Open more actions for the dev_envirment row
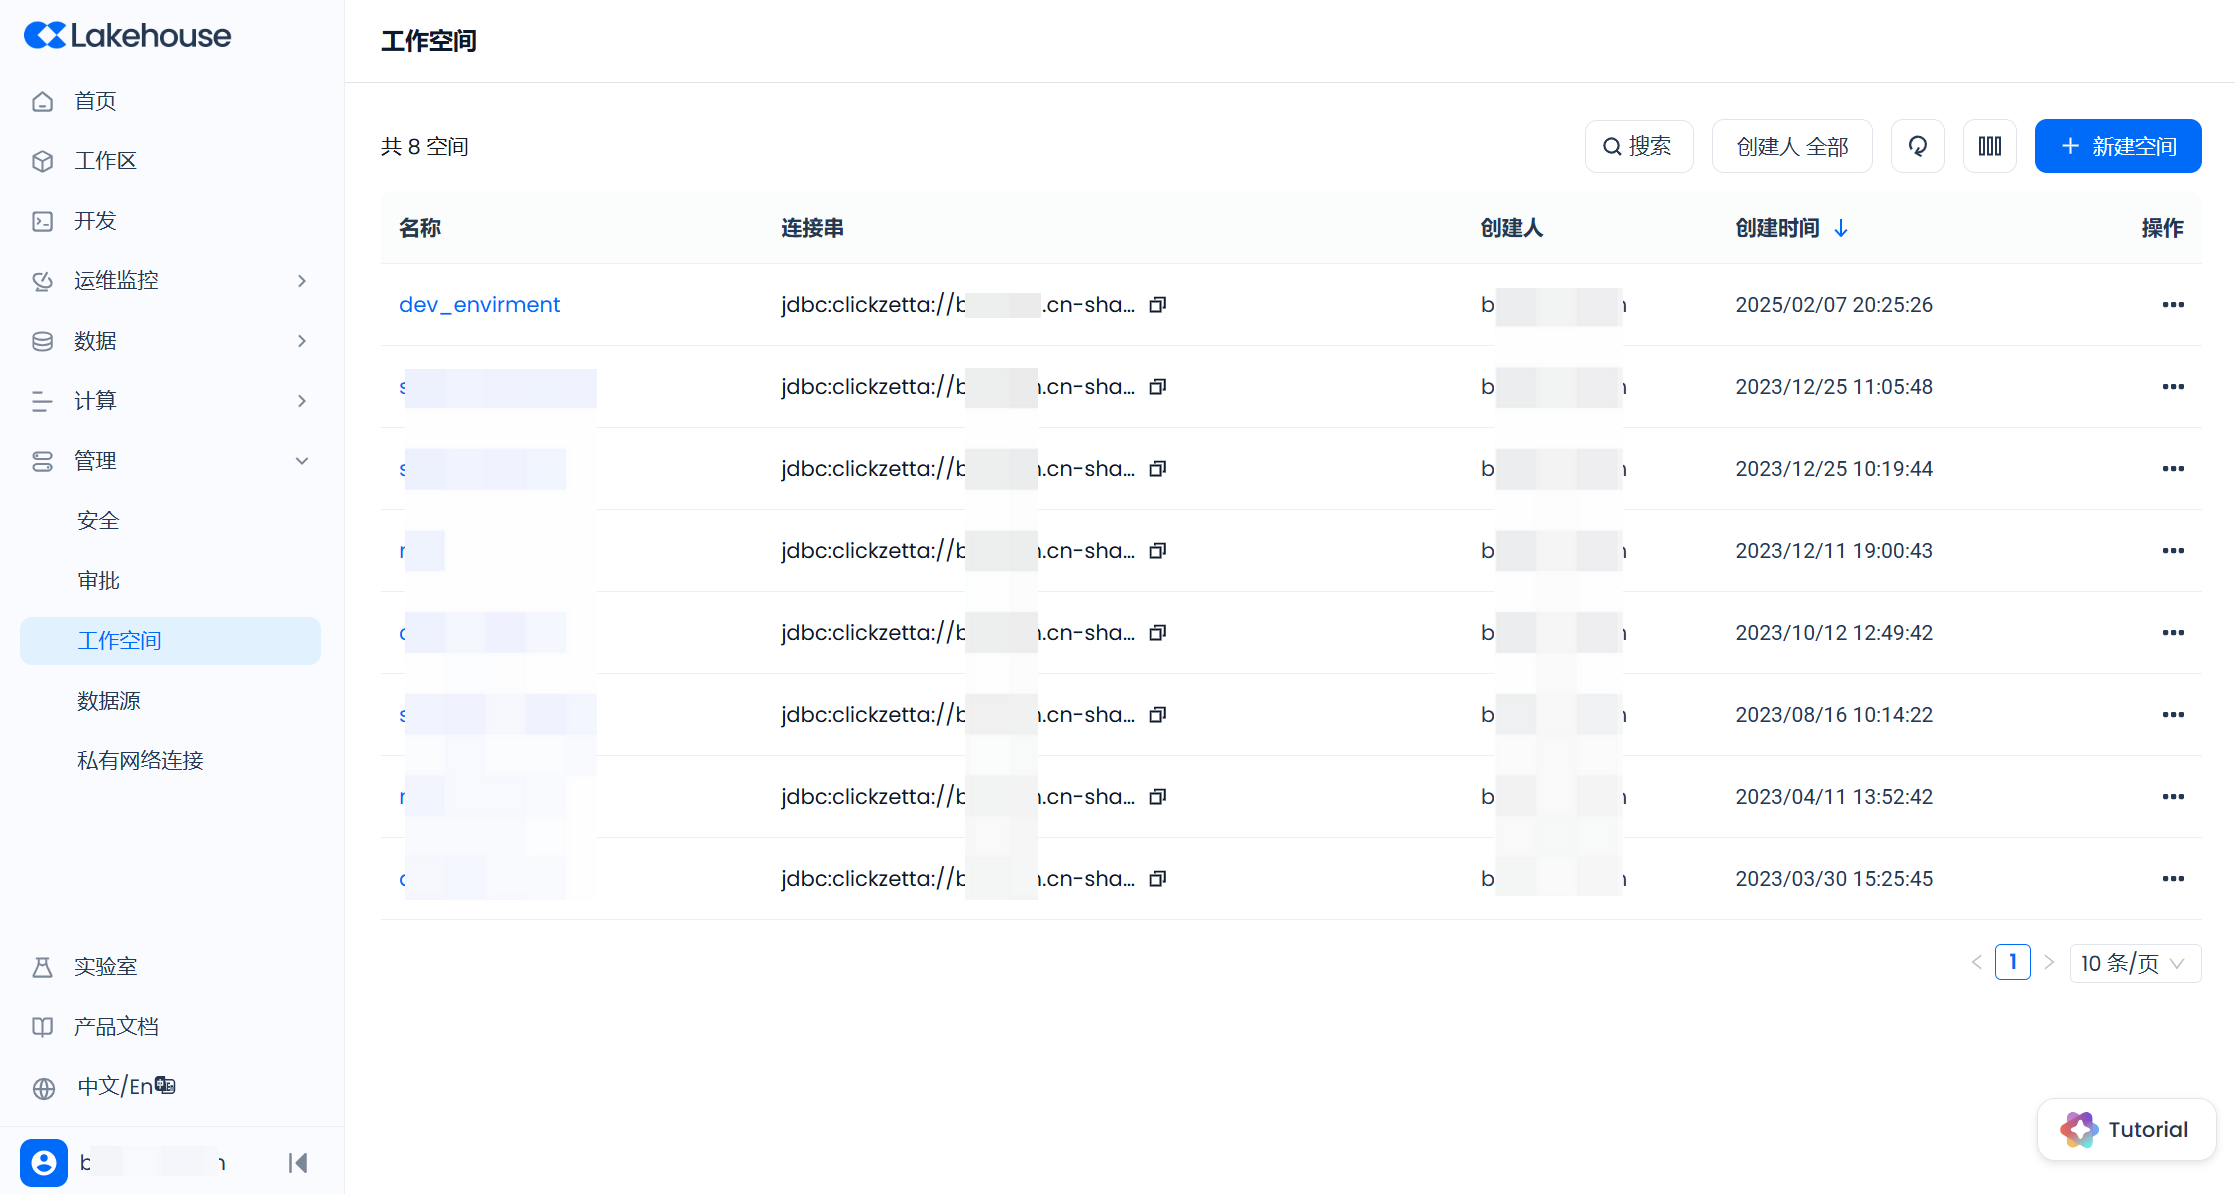 coord(2172,305)
